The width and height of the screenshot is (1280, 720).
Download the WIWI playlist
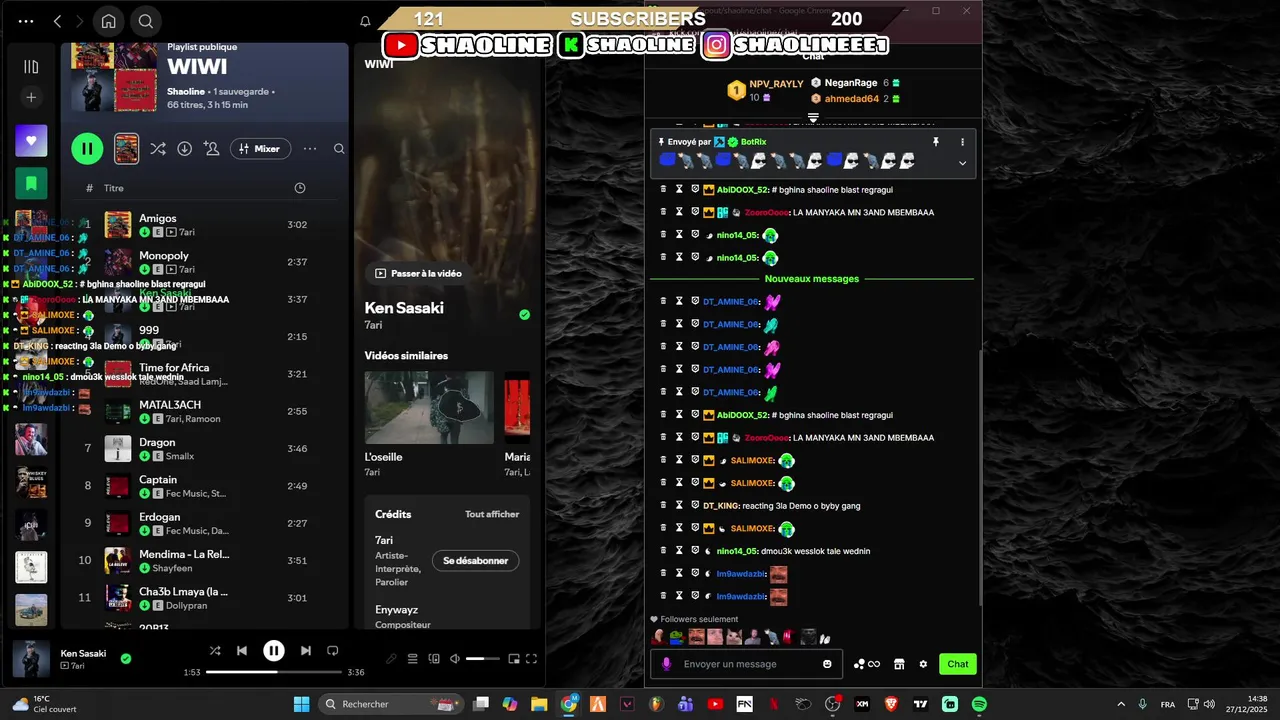(185, 149)
